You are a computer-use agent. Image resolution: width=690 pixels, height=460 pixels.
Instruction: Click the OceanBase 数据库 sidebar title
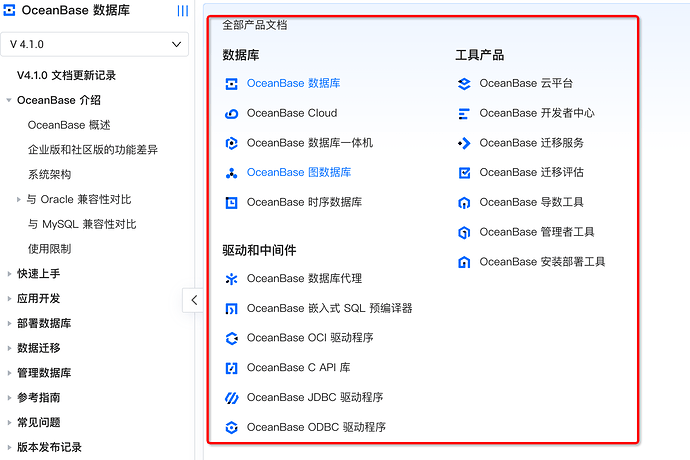[x=76, y=10]
